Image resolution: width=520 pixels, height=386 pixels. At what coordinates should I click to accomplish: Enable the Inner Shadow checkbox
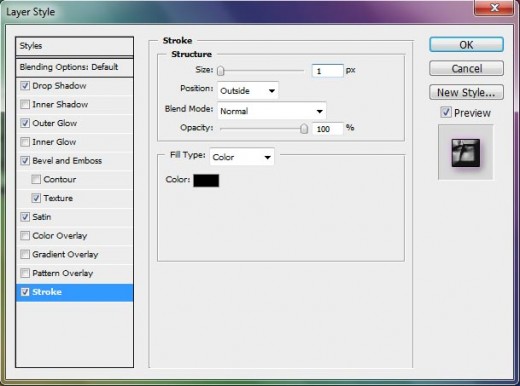25,104
